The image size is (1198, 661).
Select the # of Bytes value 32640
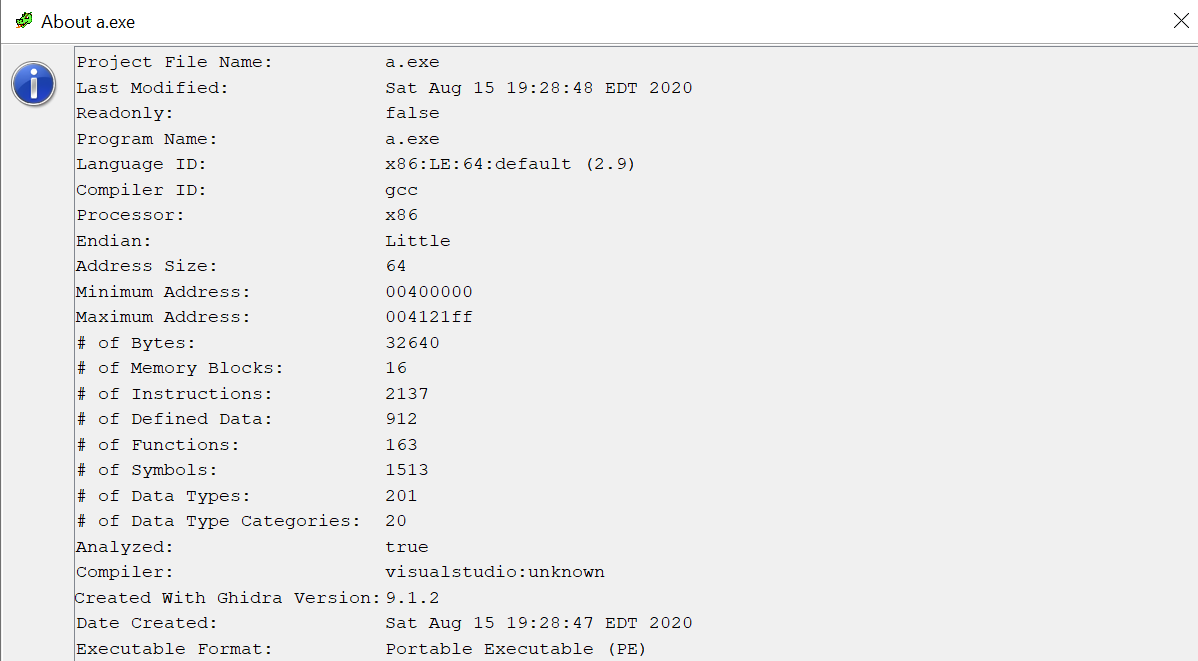[x=412, y=342]
